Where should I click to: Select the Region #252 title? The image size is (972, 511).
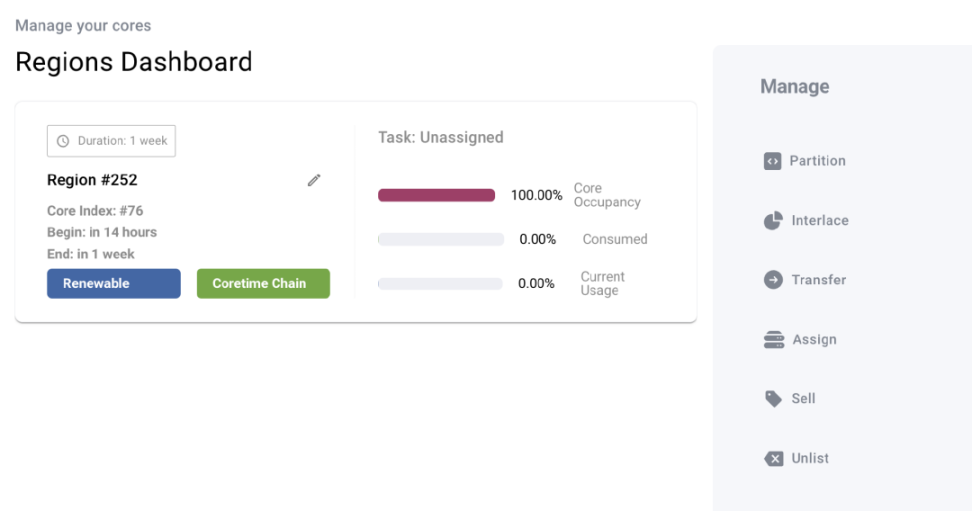pyautogui.click(x=92, y=180)
